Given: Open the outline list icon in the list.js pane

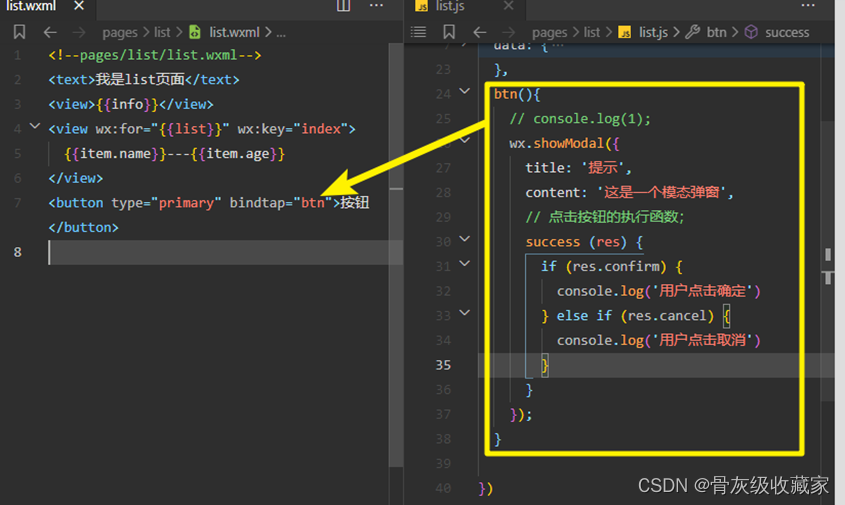Looking at the screenshot, I should click(418, 32).
